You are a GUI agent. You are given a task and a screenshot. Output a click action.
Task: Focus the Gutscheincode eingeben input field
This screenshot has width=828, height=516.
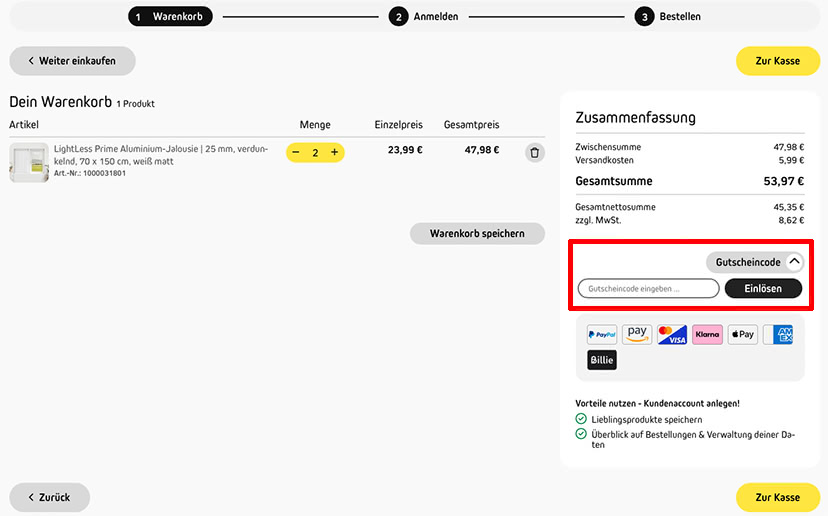(648, 289)
